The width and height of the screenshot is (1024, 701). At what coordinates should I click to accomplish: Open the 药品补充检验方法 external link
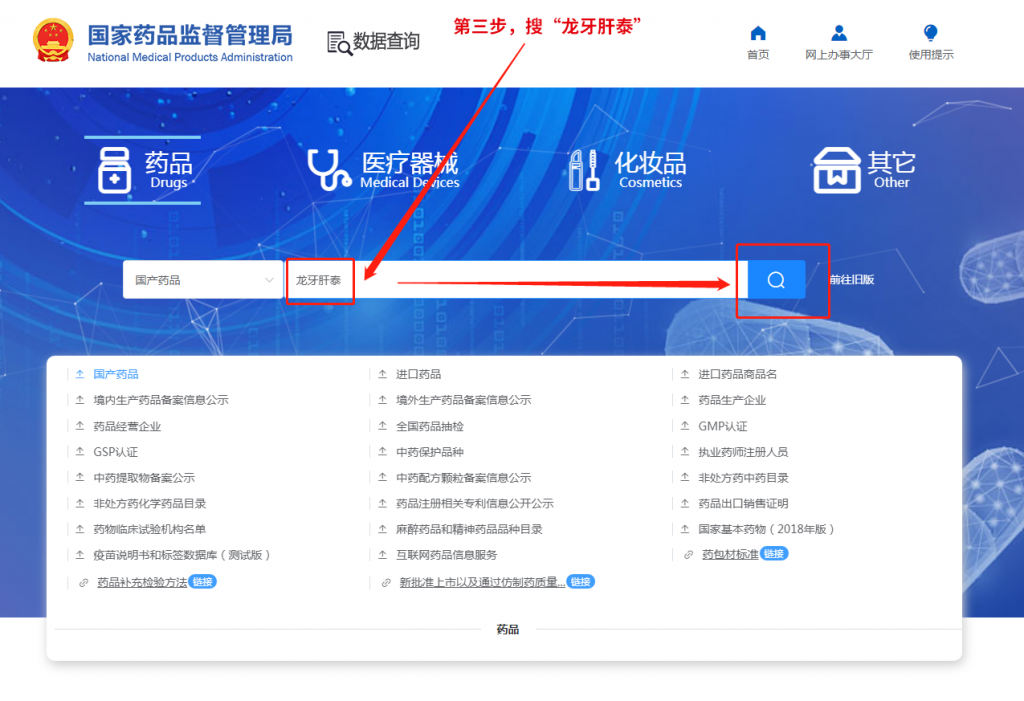tap(142, 582)
